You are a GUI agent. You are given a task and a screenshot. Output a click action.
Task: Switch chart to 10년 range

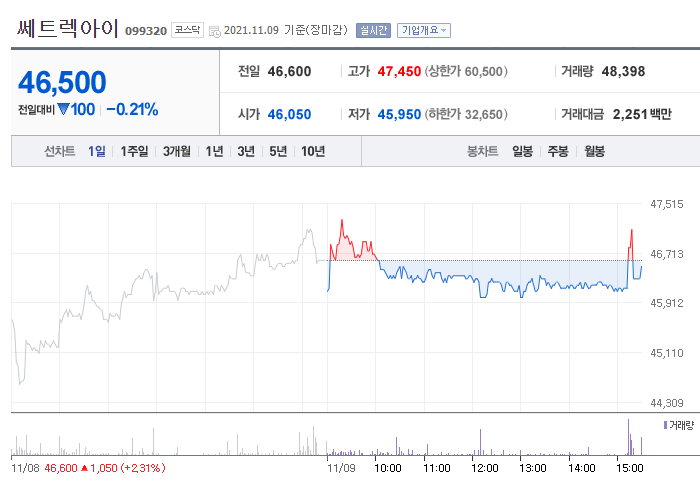tap(312, 151)
